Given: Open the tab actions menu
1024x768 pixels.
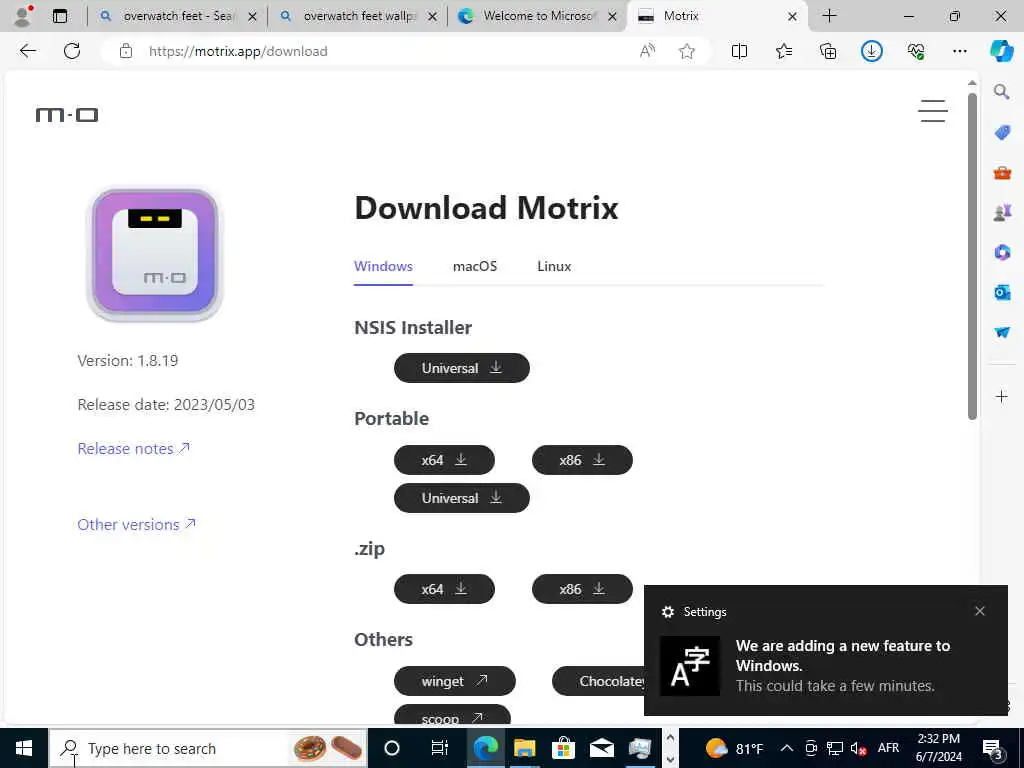Looking at the screenshot, I should 60,16.
